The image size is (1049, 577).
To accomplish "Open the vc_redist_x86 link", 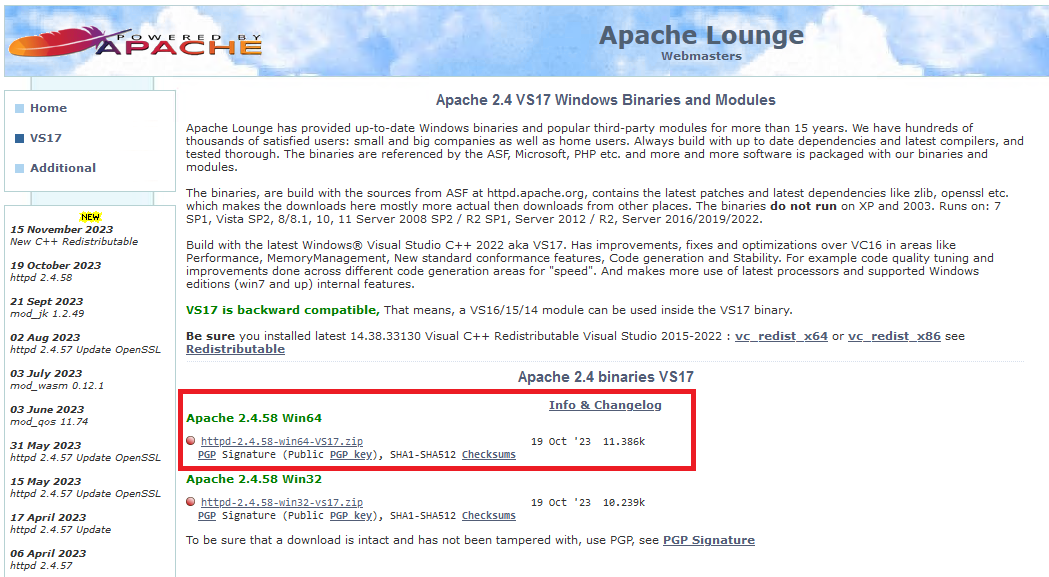I will pyautogui.click(x=893, y=336).
